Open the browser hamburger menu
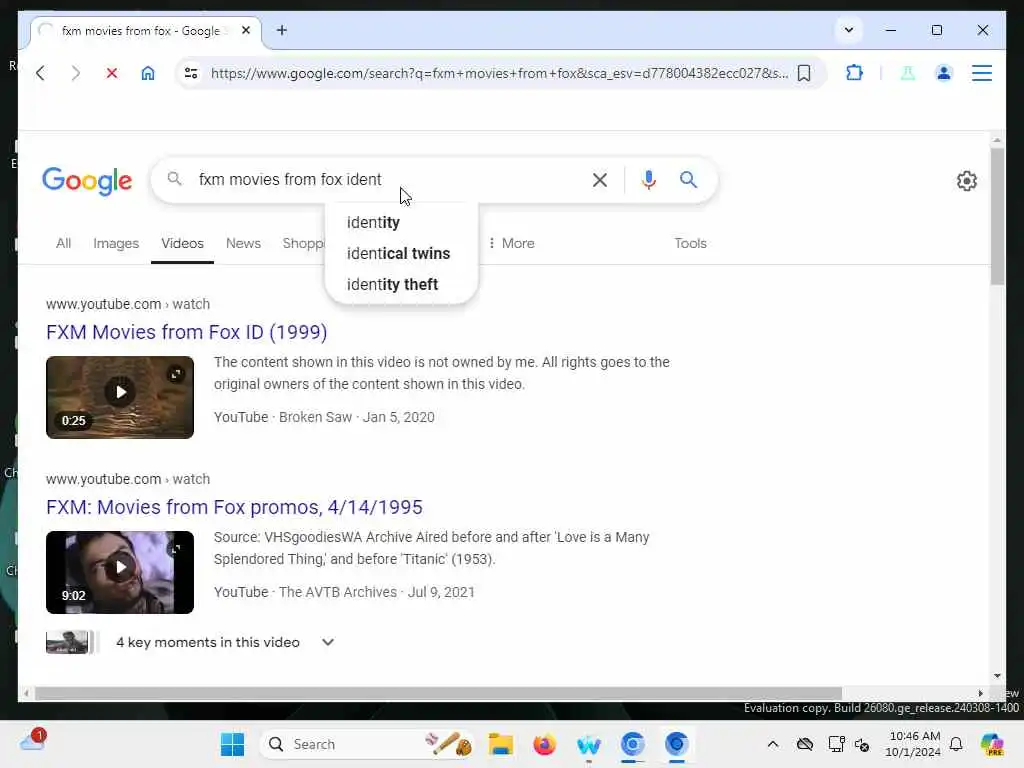Image resolution: width=1024 pixels, height=768 pixels. 982,73
